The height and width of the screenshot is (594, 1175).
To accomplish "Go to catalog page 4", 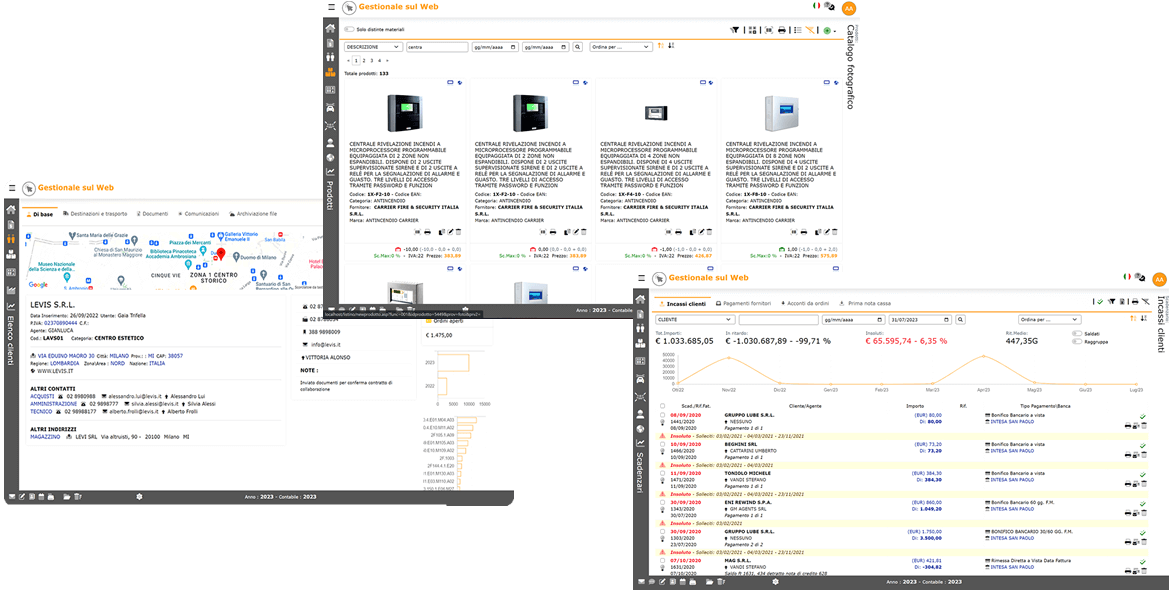I will point(380,60).
